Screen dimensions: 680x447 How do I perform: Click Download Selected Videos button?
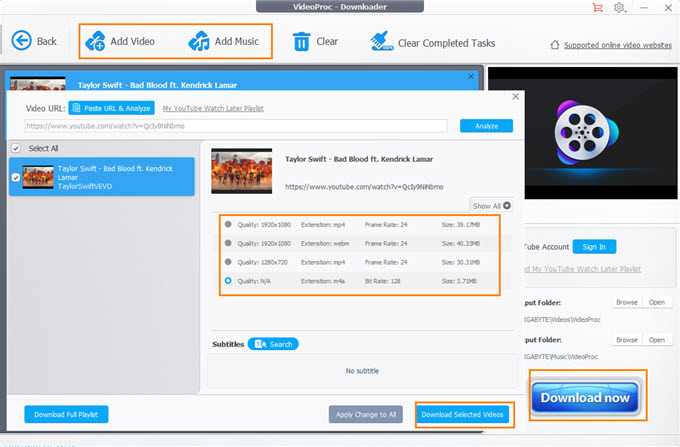(x=462, y=414)
